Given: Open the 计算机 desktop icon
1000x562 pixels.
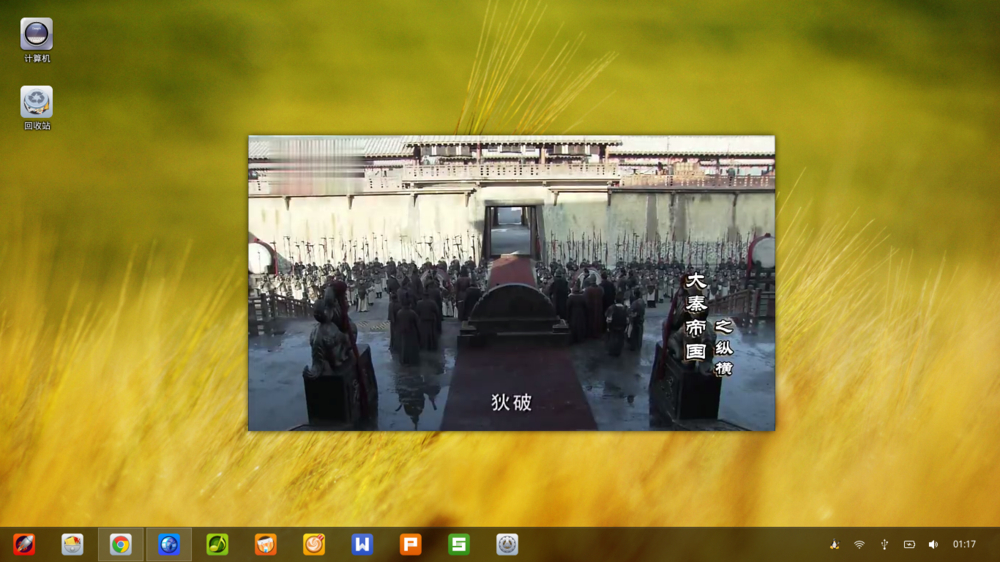Looking at the screenshot, I should (x=36, y=41).
